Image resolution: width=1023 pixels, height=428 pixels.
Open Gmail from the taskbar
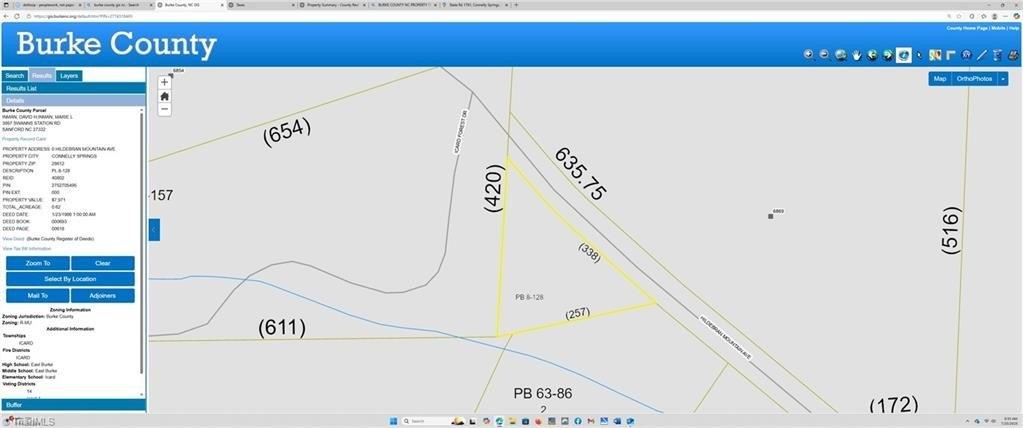click(590, 421)
